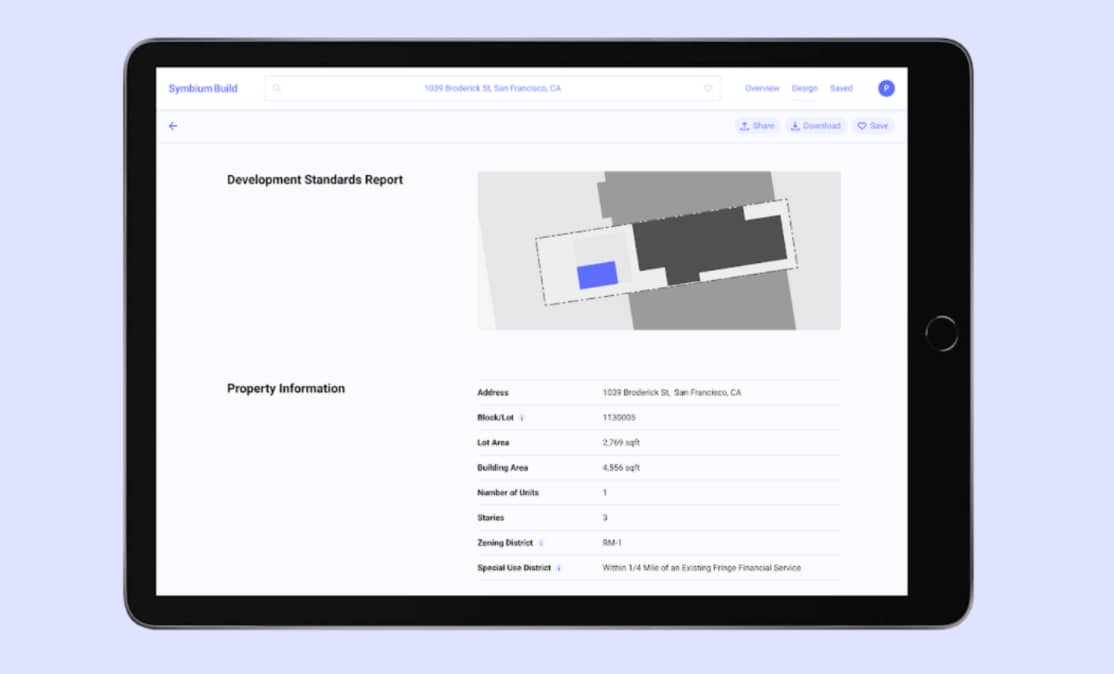Click the dark building footprint on map

(705, 243)
